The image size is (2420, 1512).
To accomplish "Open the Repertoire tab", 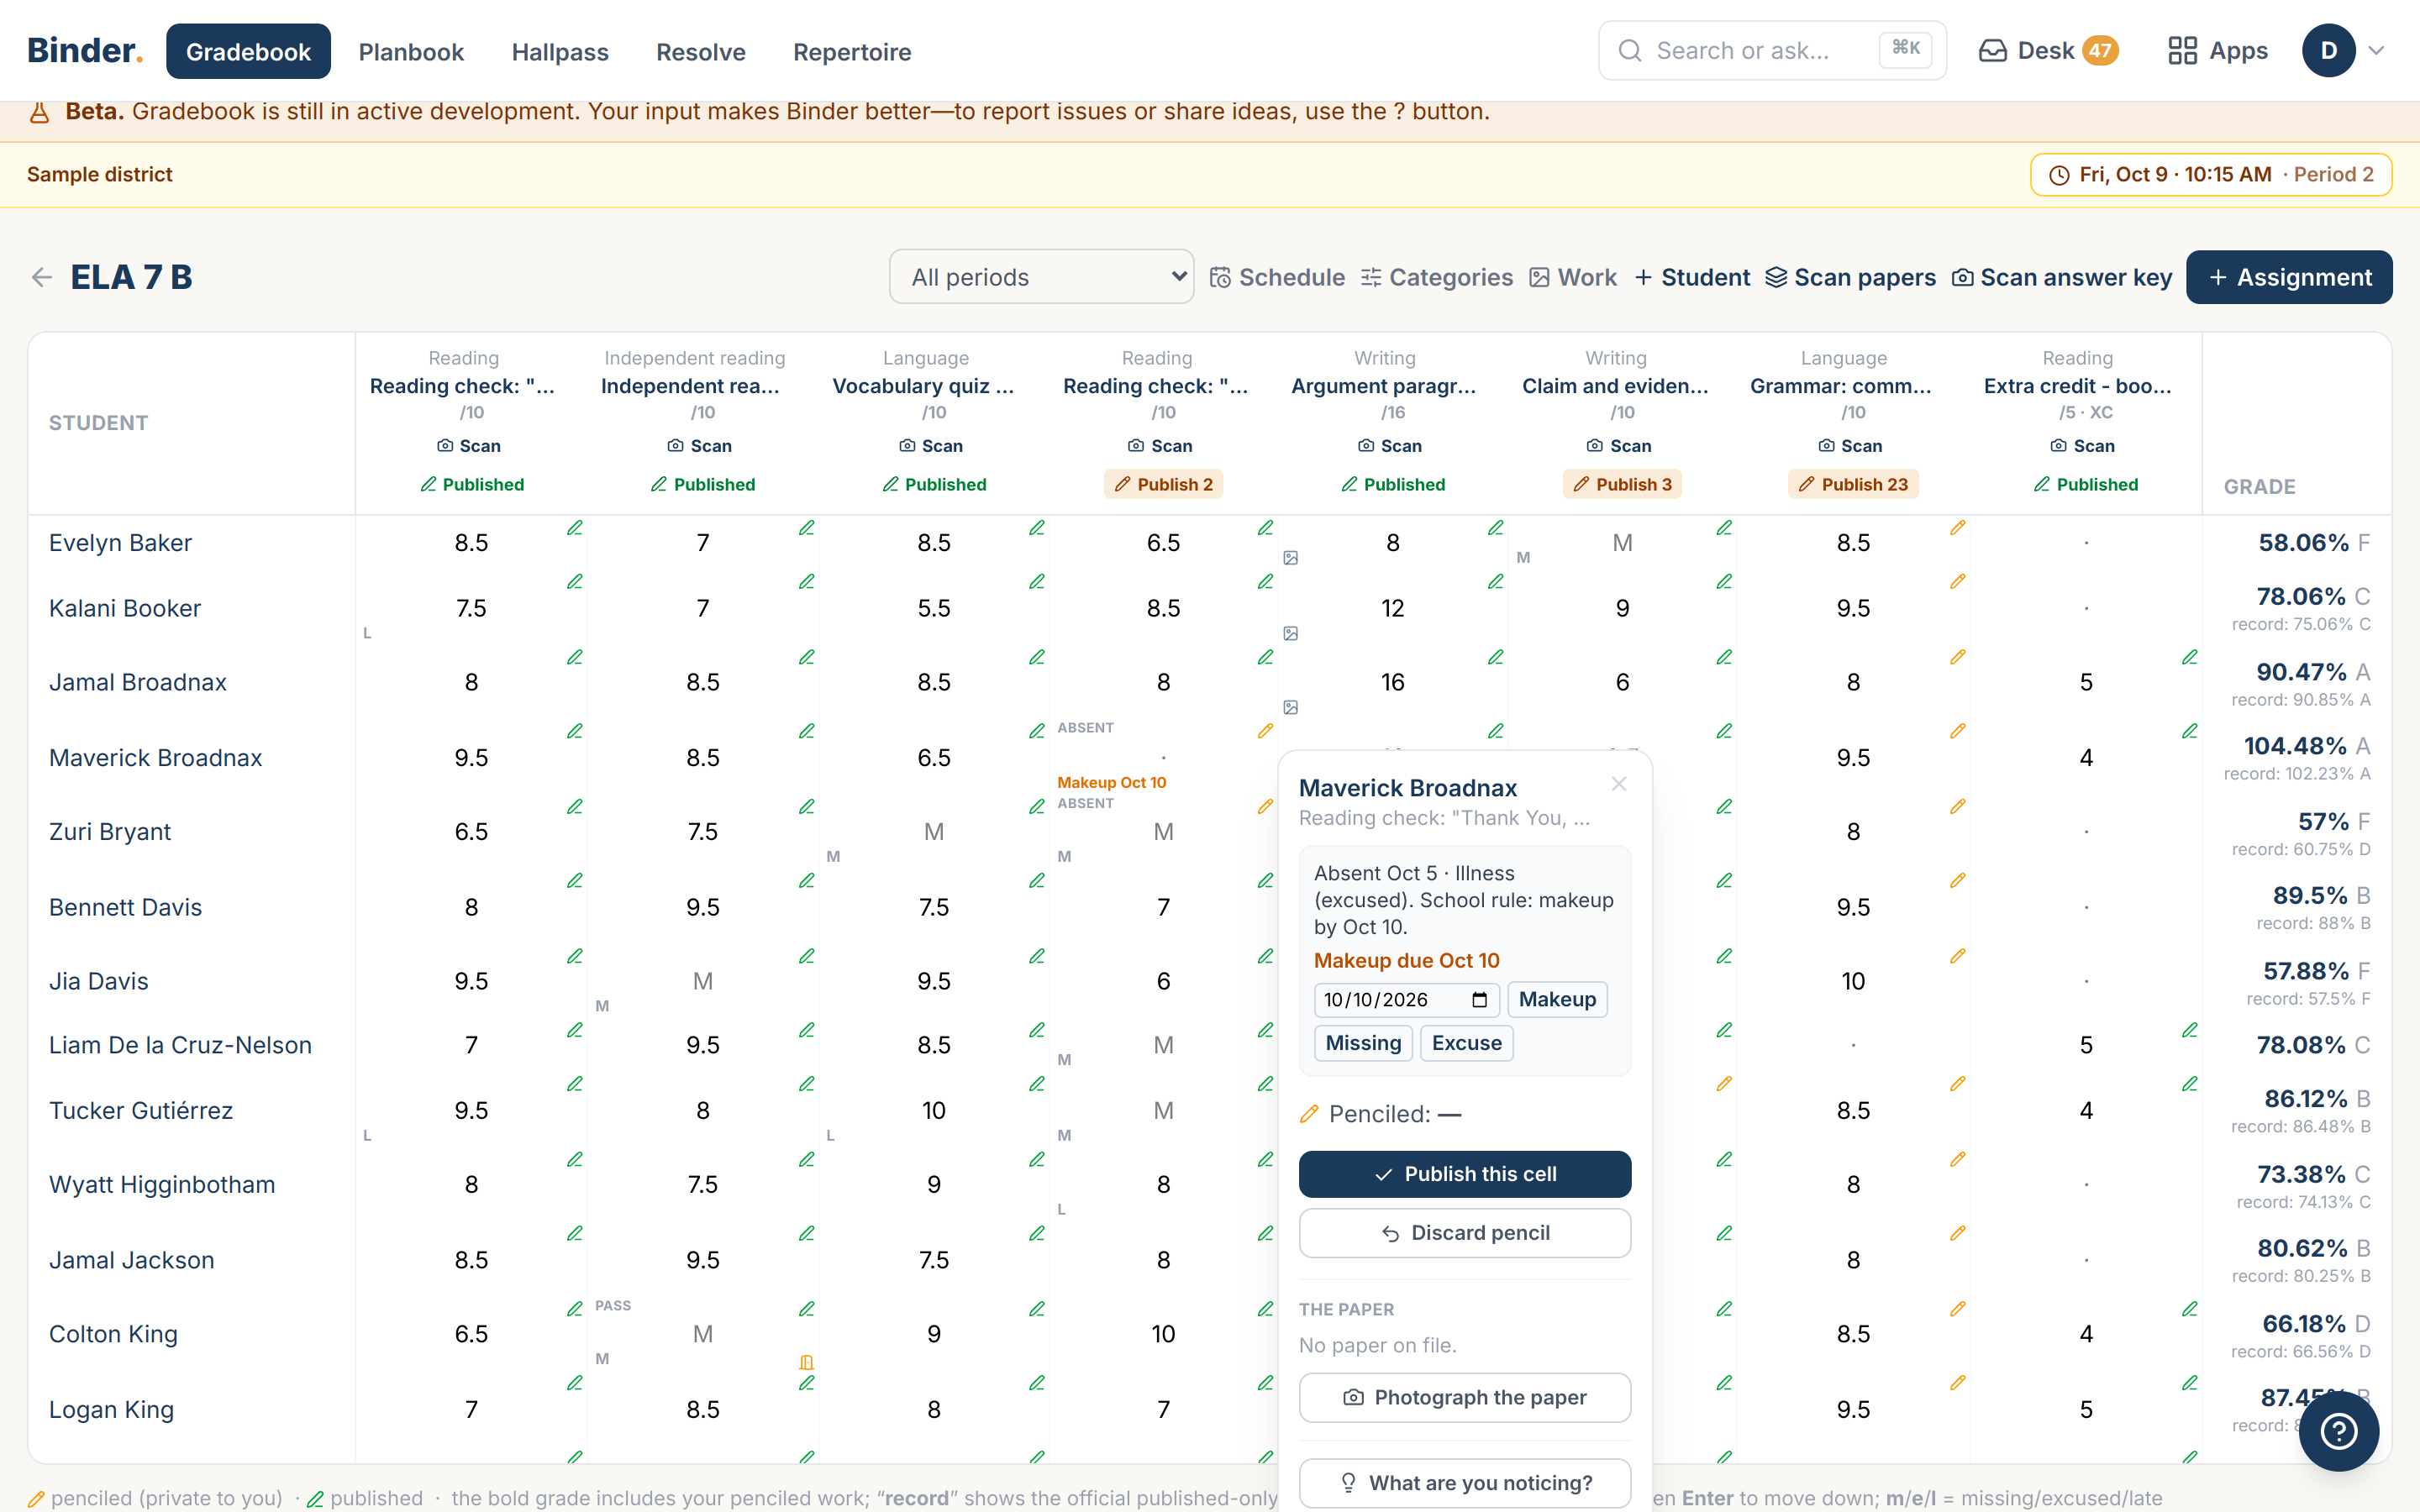I will click(852, 51).
